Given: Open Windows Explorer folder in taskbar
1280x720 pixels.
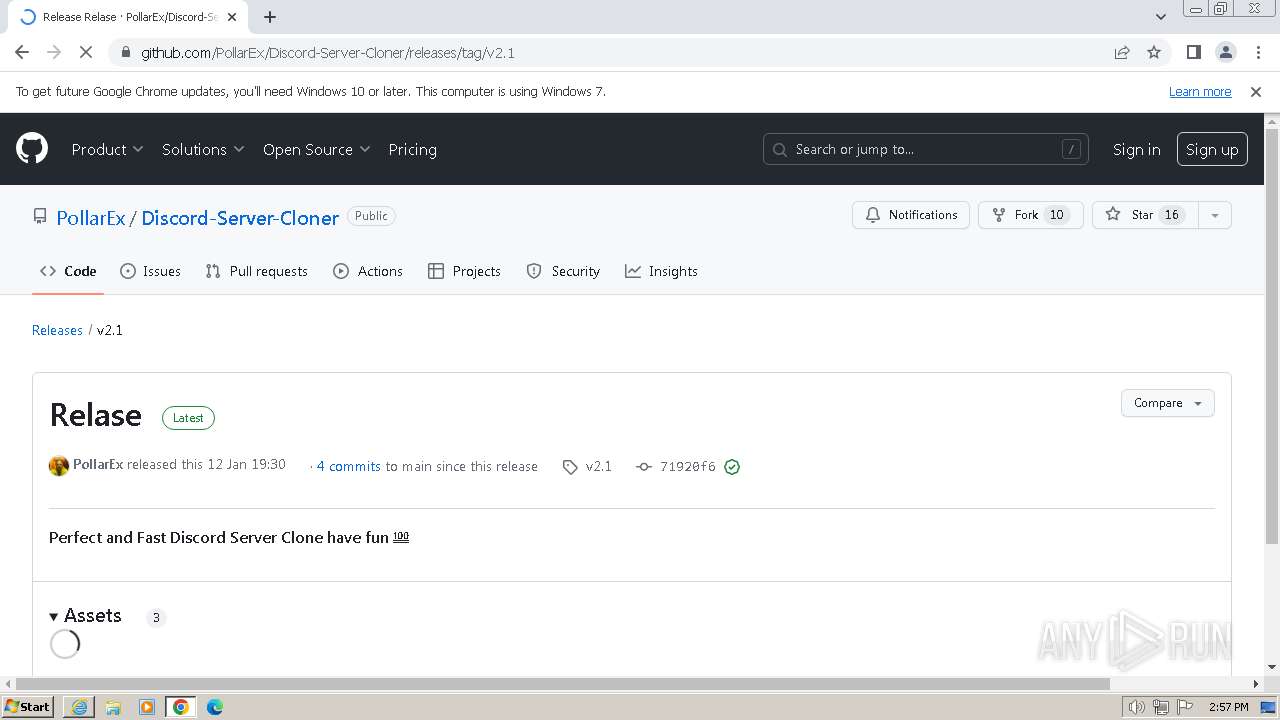Looking at the screenshot, I should coord(113,707).
